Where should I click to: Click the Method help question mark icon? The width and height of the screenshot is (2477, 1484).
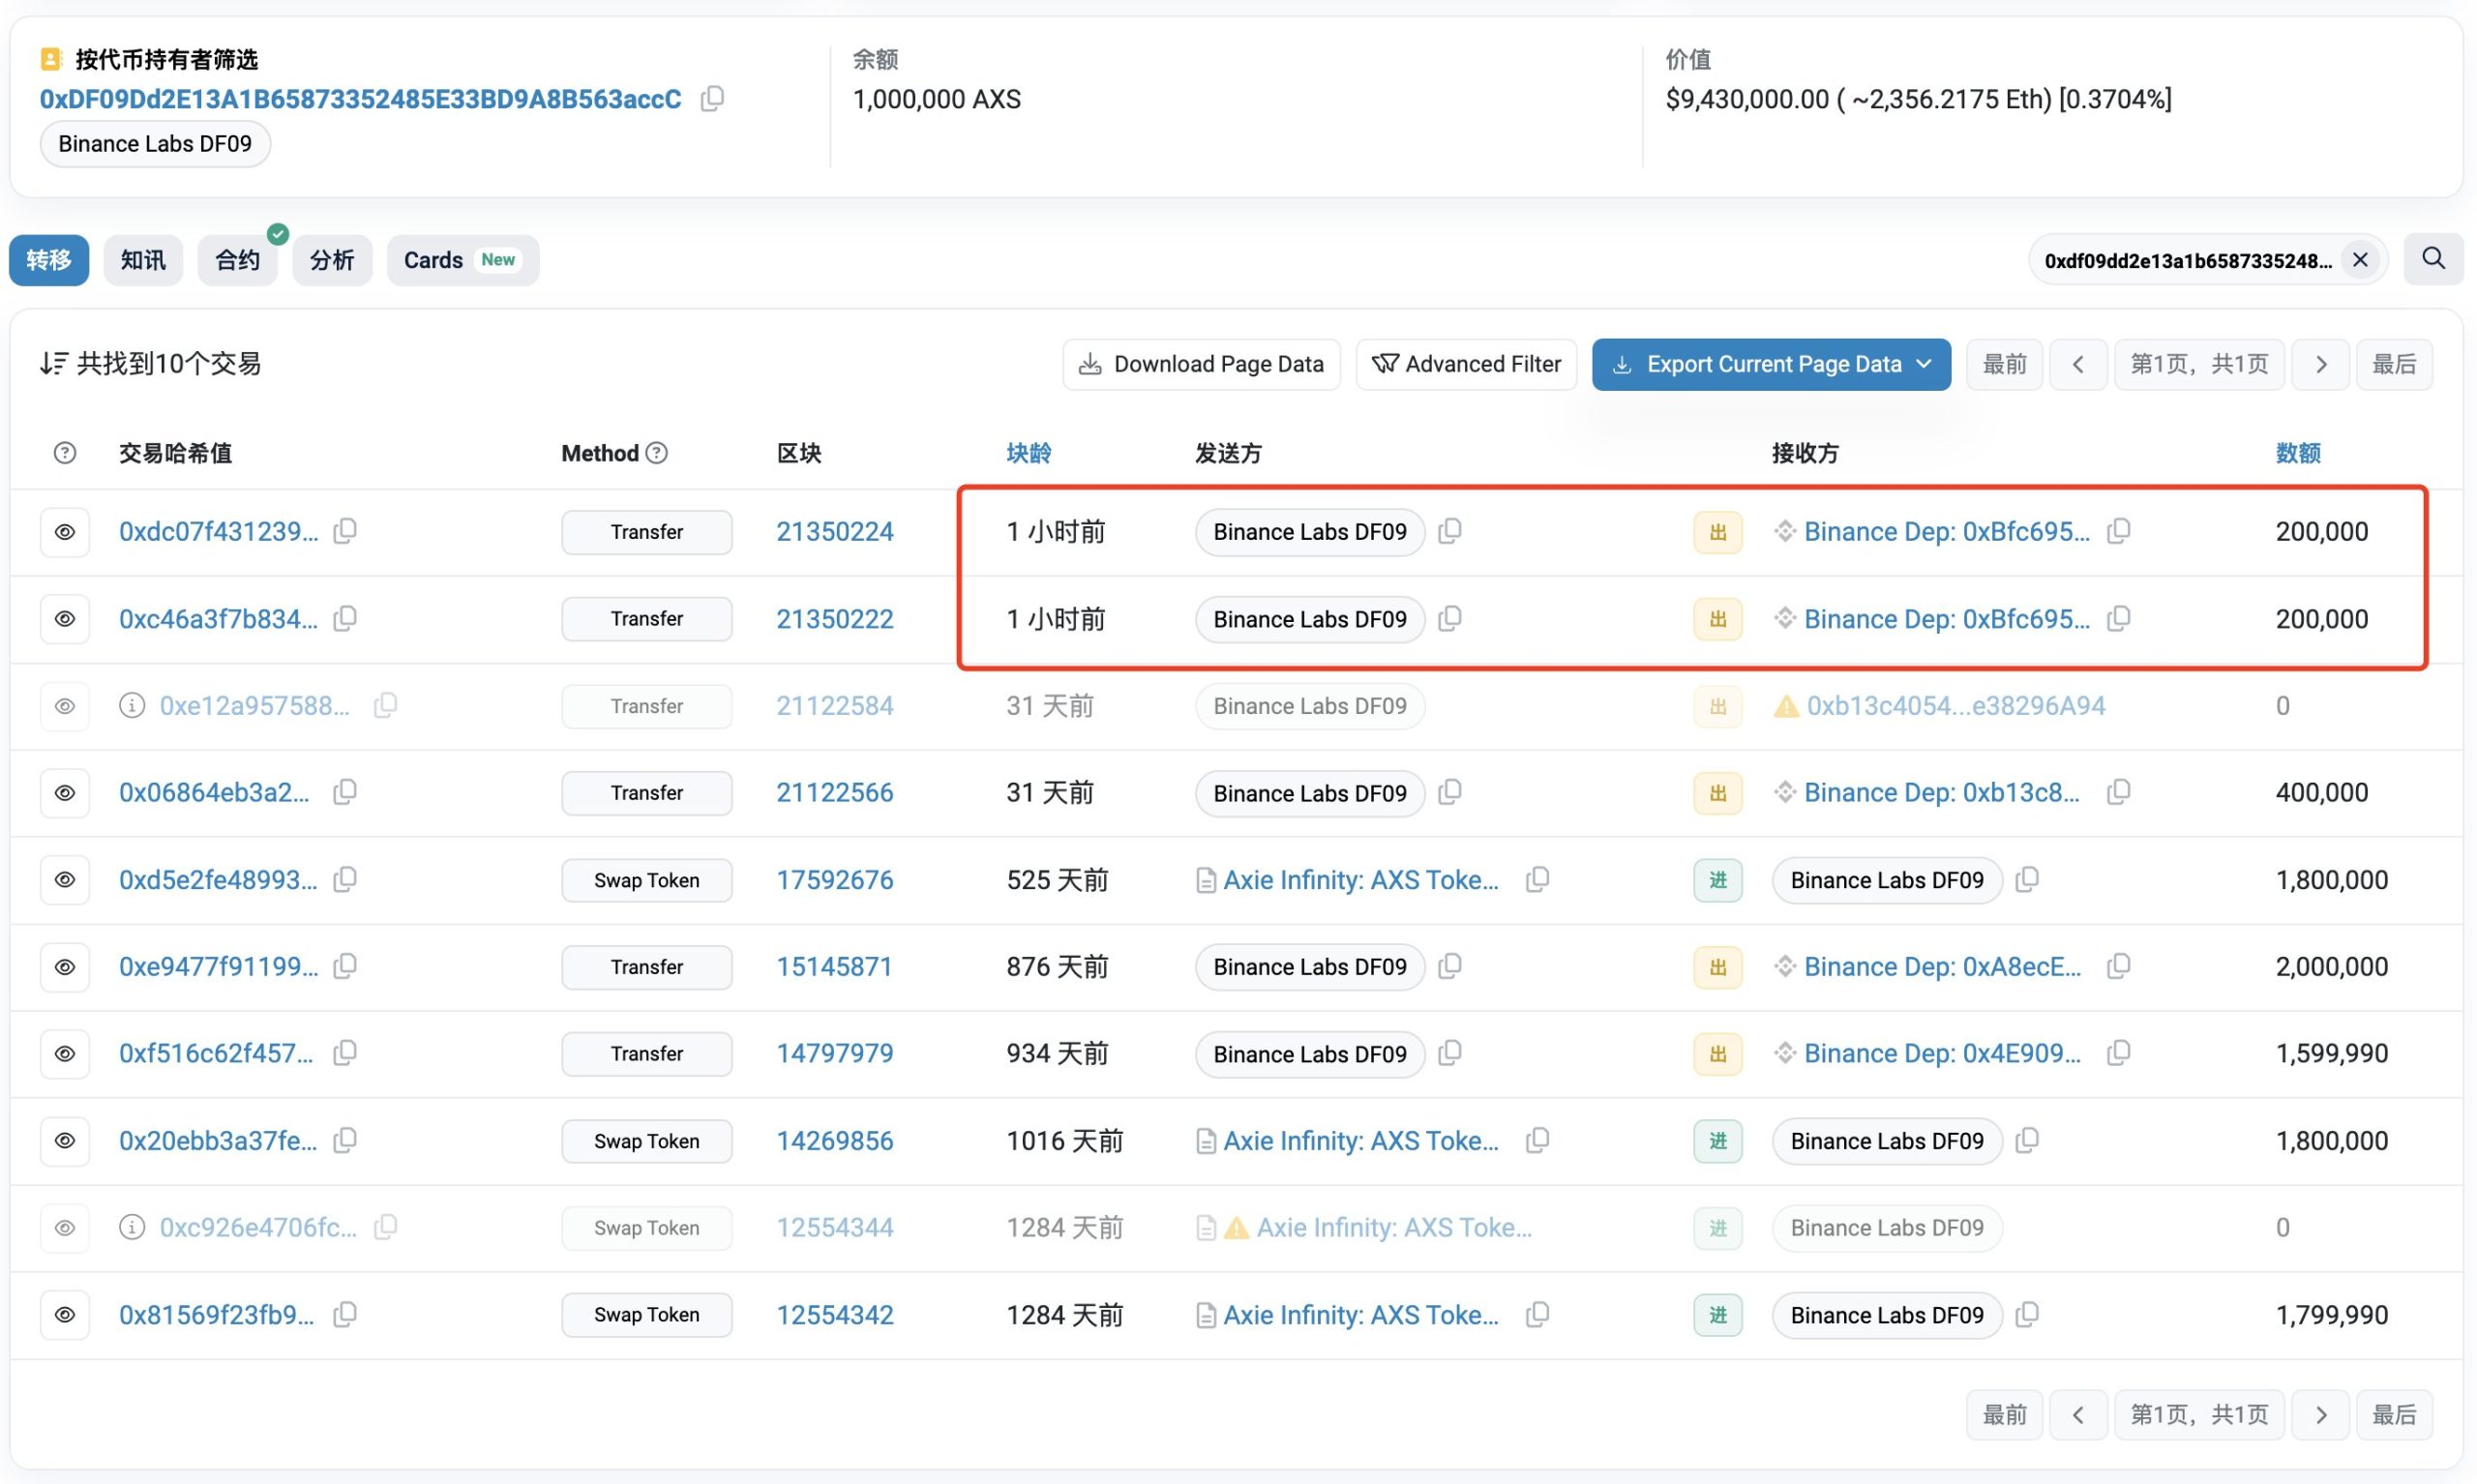pyautogui.click(x=657, y=453)
